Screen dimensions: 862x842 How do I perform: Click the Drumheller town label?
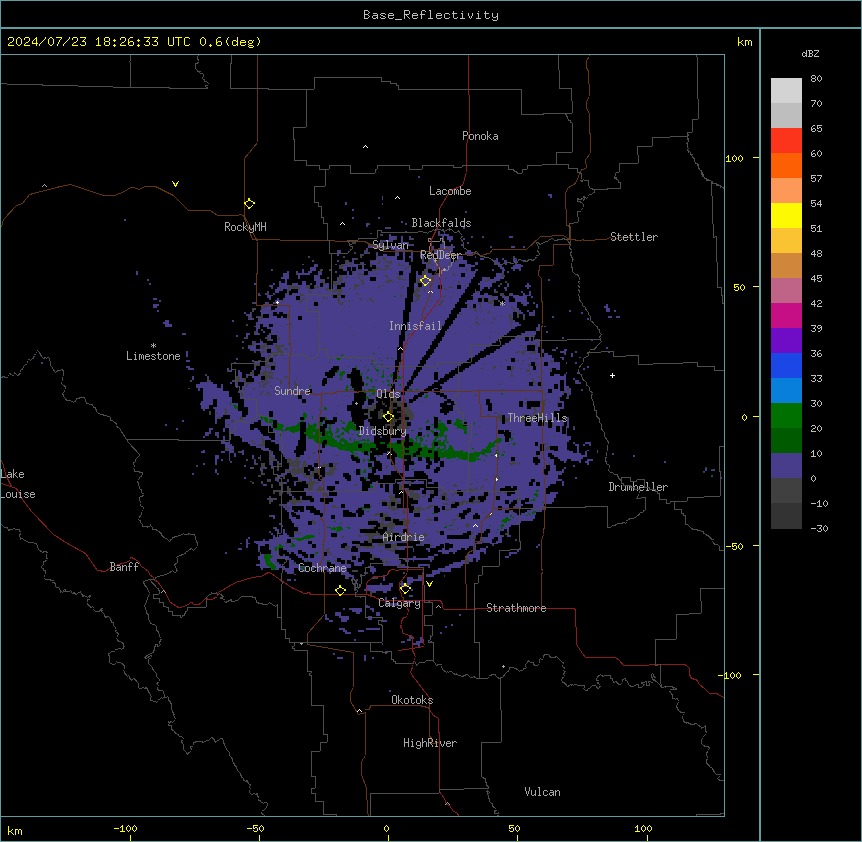point(638,487)
